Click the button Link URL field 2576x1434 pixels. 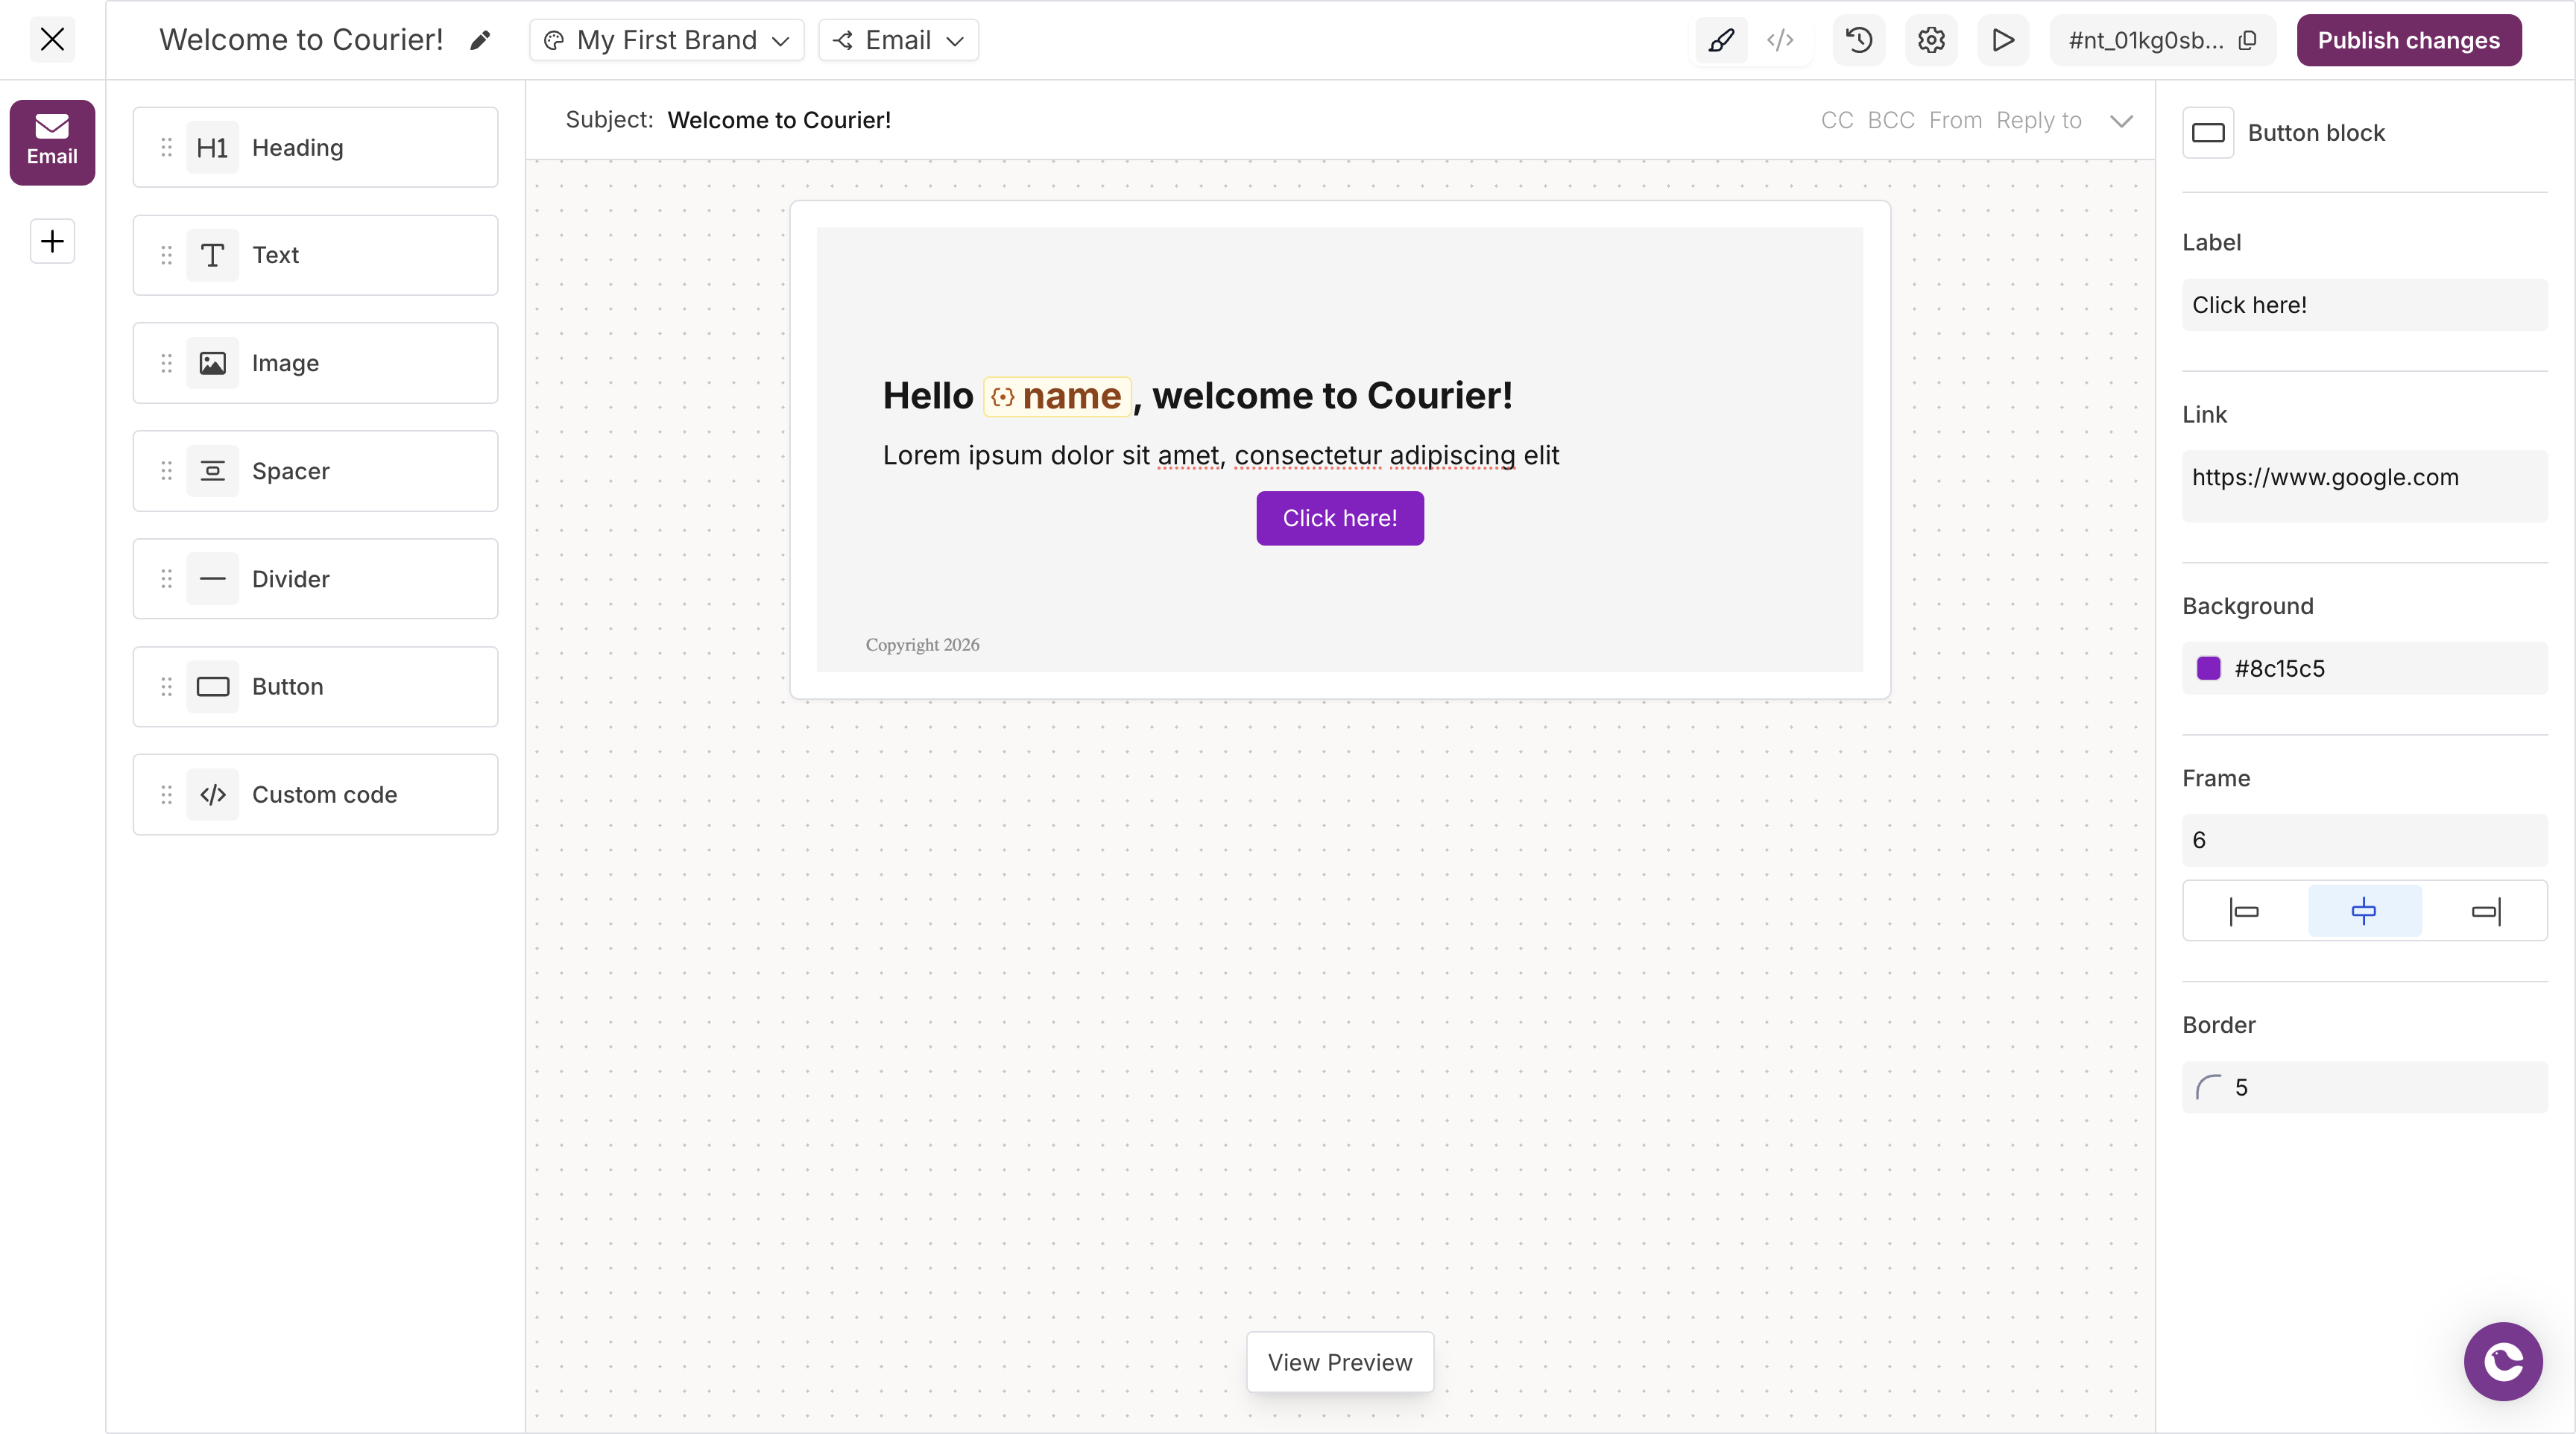[2364, 477]
